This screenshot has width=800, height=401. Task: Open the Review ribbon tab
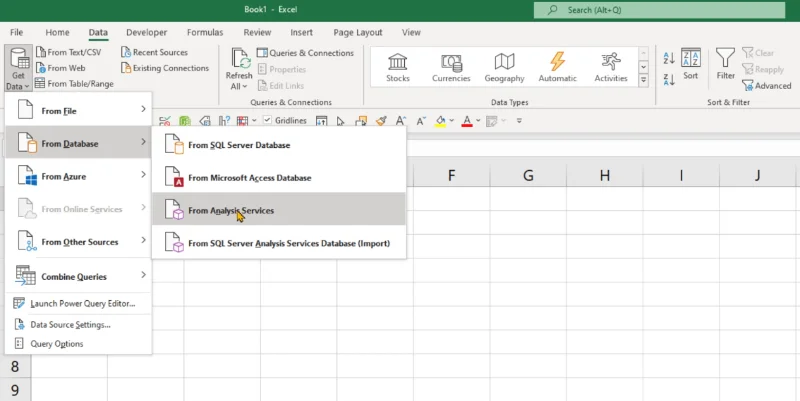pos(257,32)
